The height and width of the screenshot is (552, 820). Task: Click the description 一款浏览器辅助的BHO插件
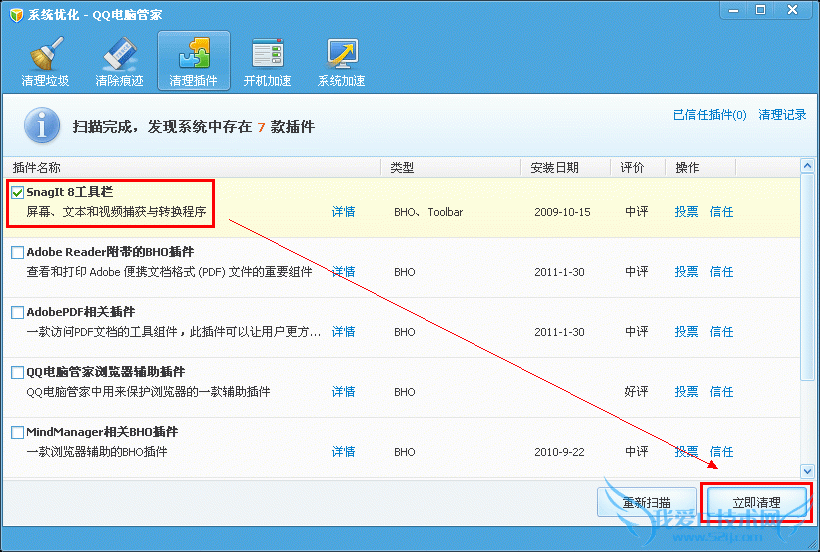[97, 452]
